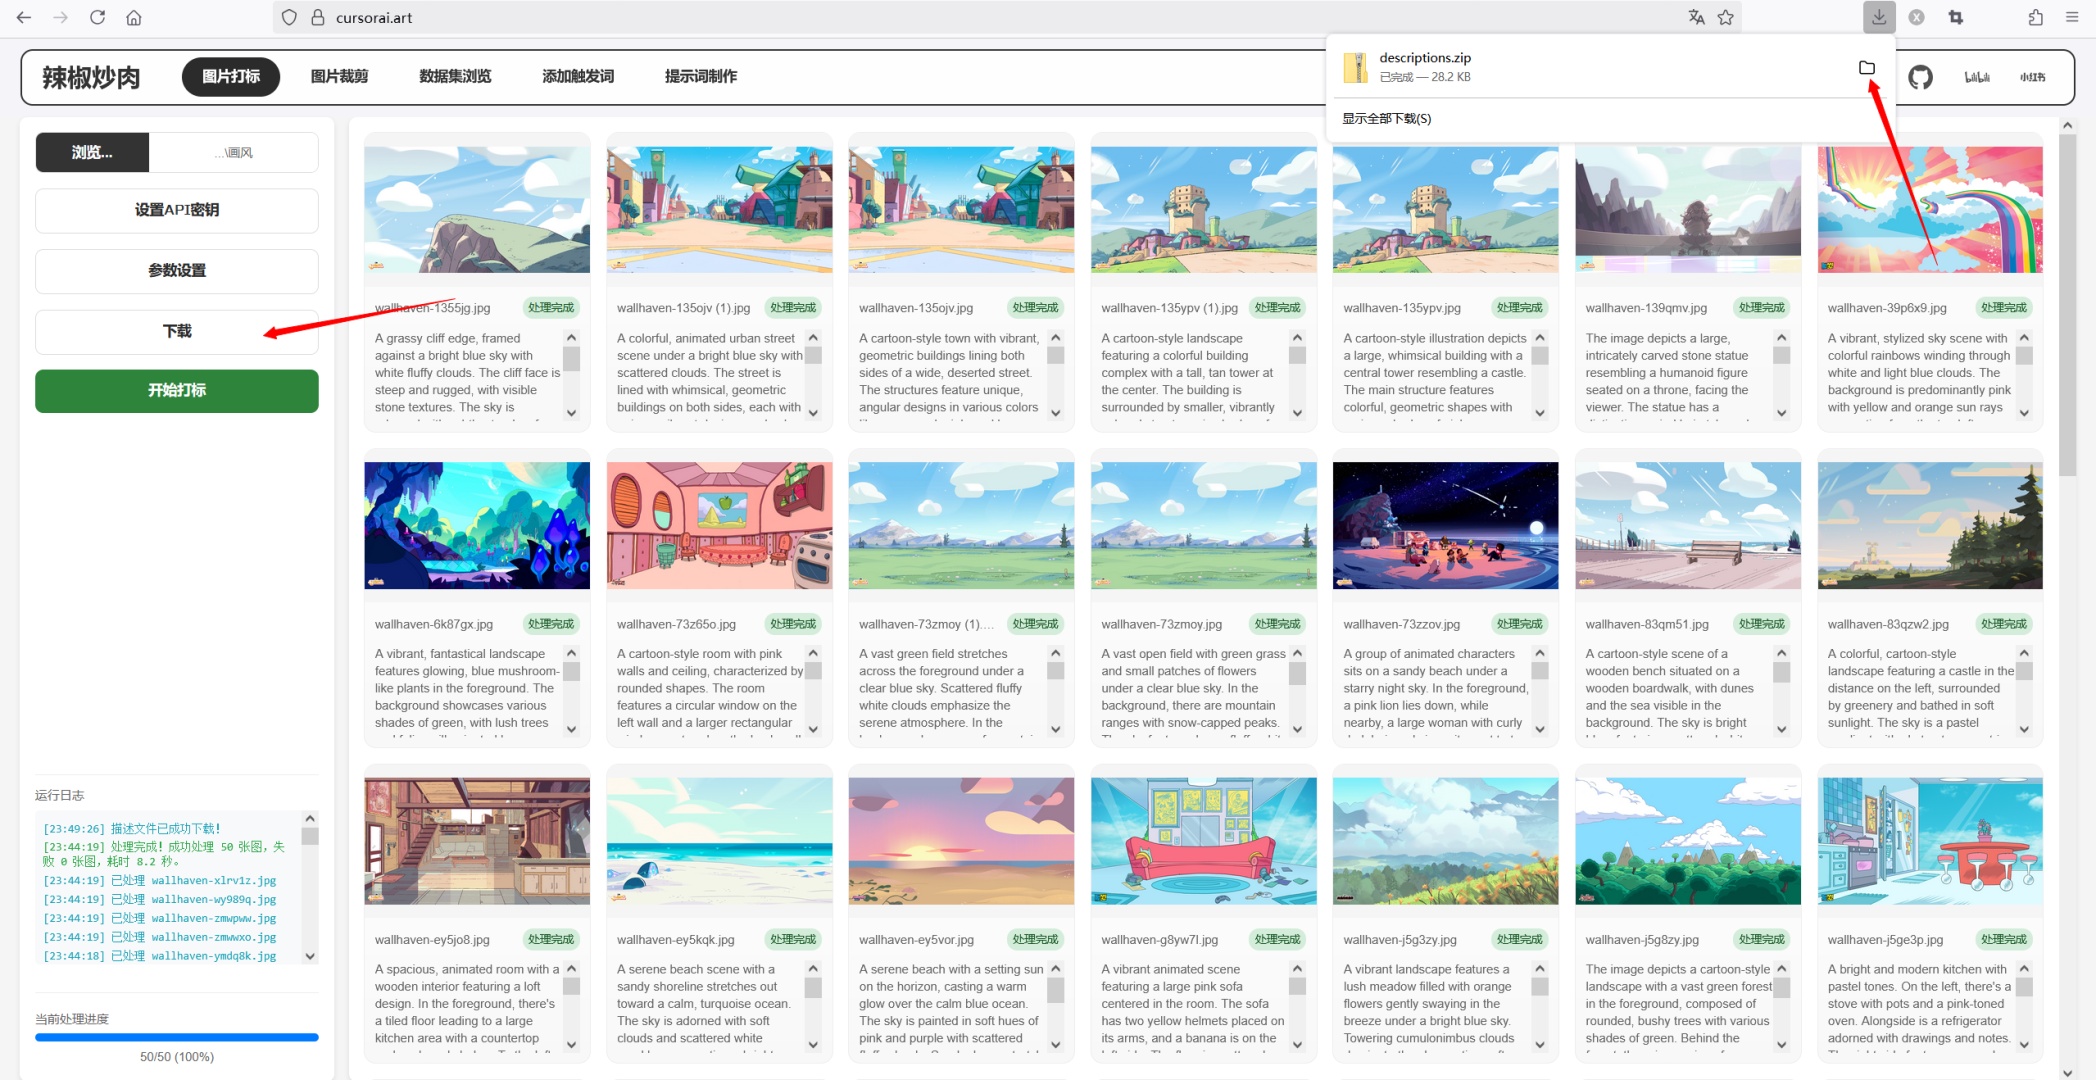This screenshot has height=1080, width=2096.
Task: Open the Bilibili link icon
Action: (x=1977, y=77)
